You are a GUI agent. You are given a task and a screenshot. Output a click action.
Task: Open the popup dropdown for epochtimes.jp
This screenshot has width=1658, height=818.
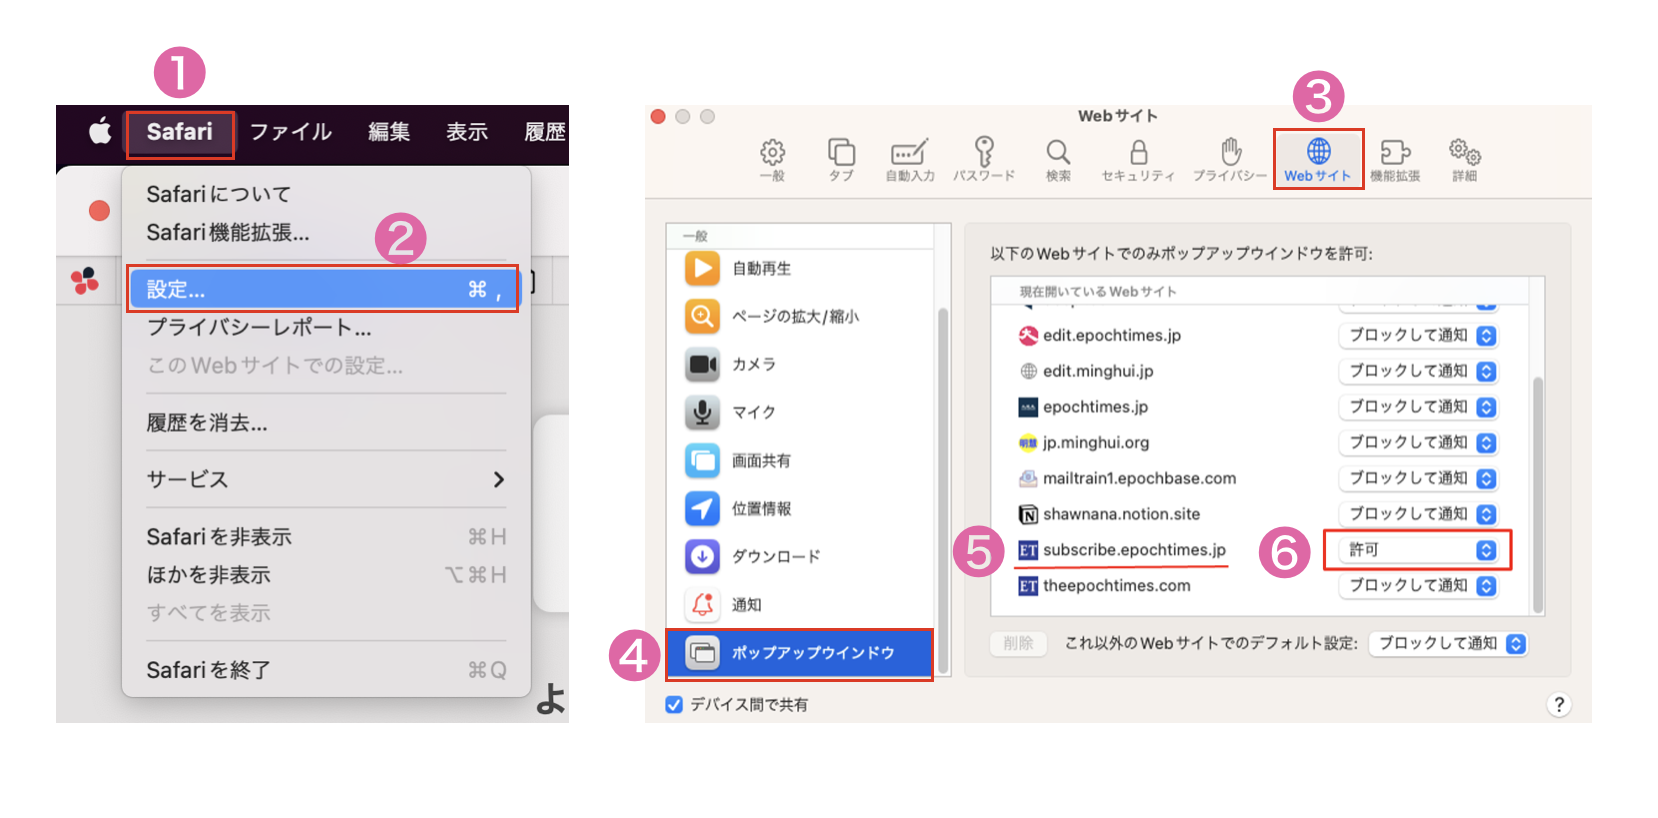1418,407
